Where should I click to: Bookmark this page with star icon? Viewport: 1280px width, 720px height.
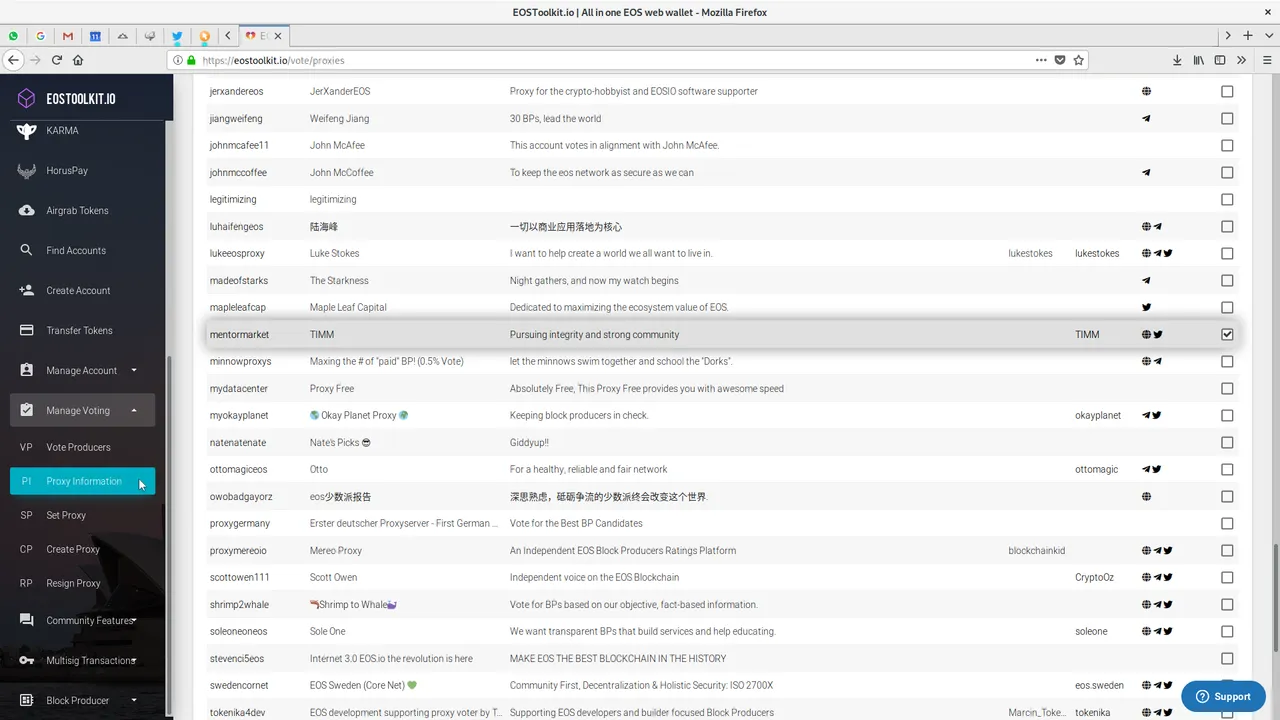1078,60
